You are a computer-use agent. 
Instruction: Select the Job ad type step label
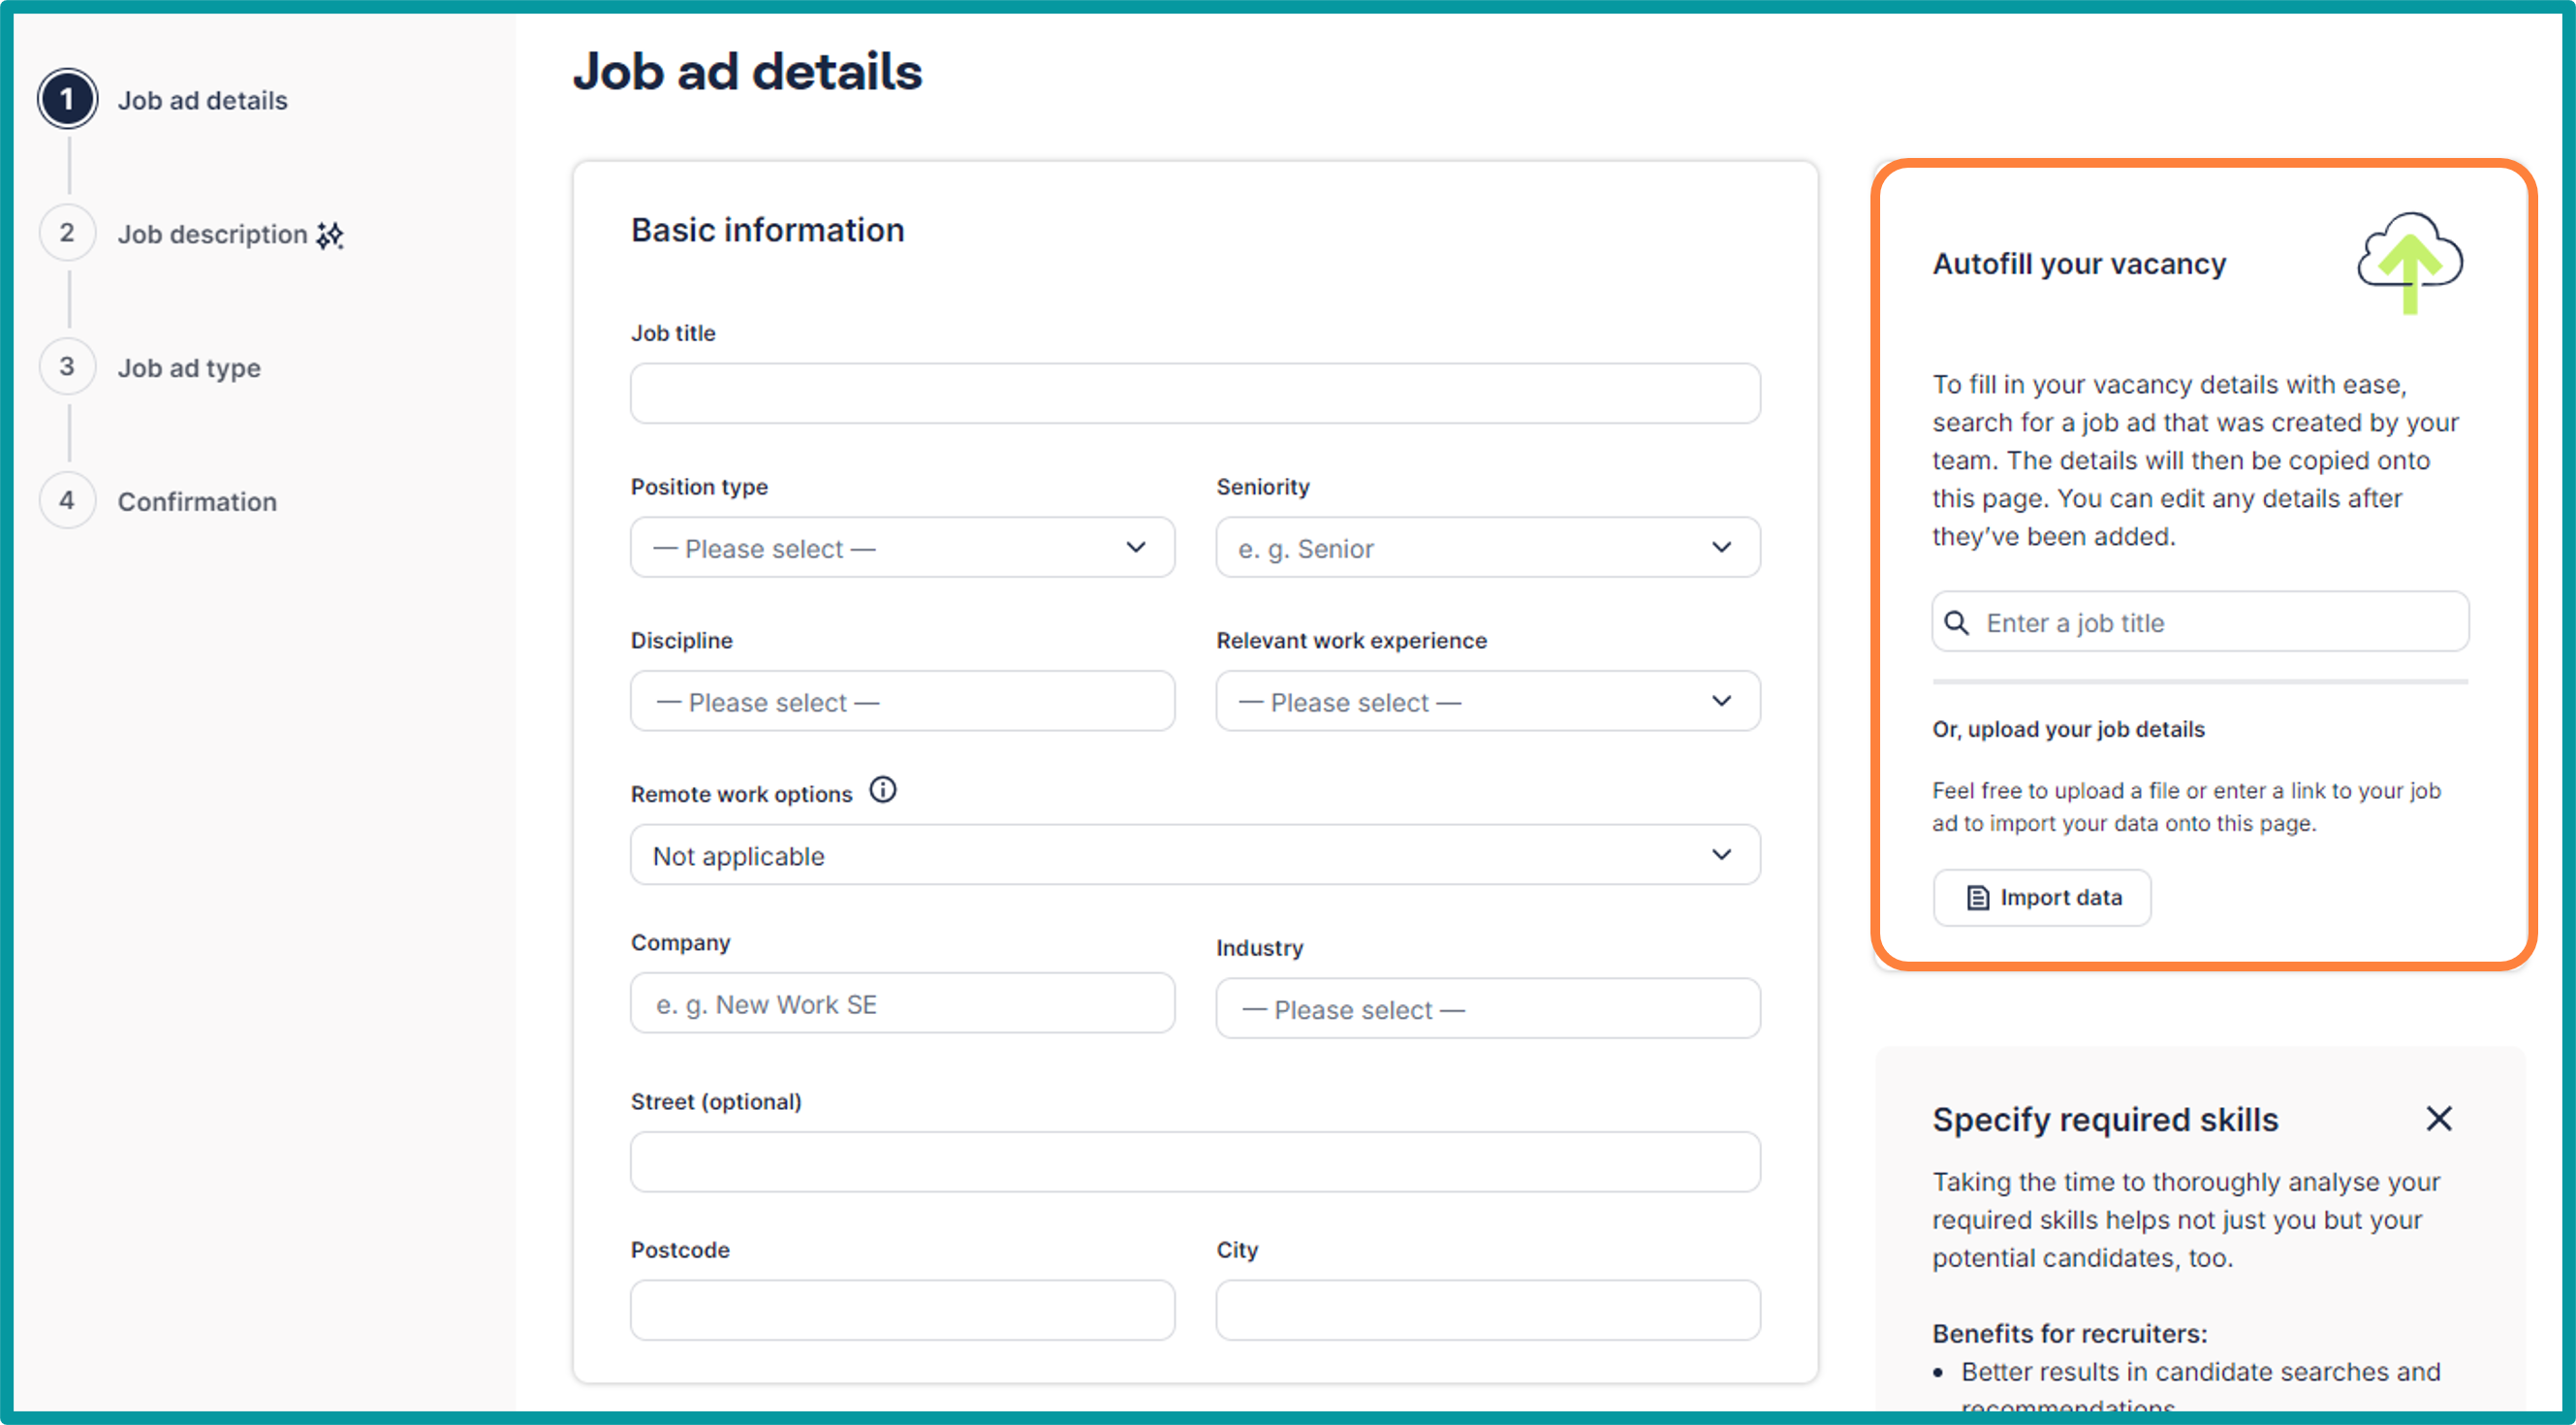tap(189, 368)
